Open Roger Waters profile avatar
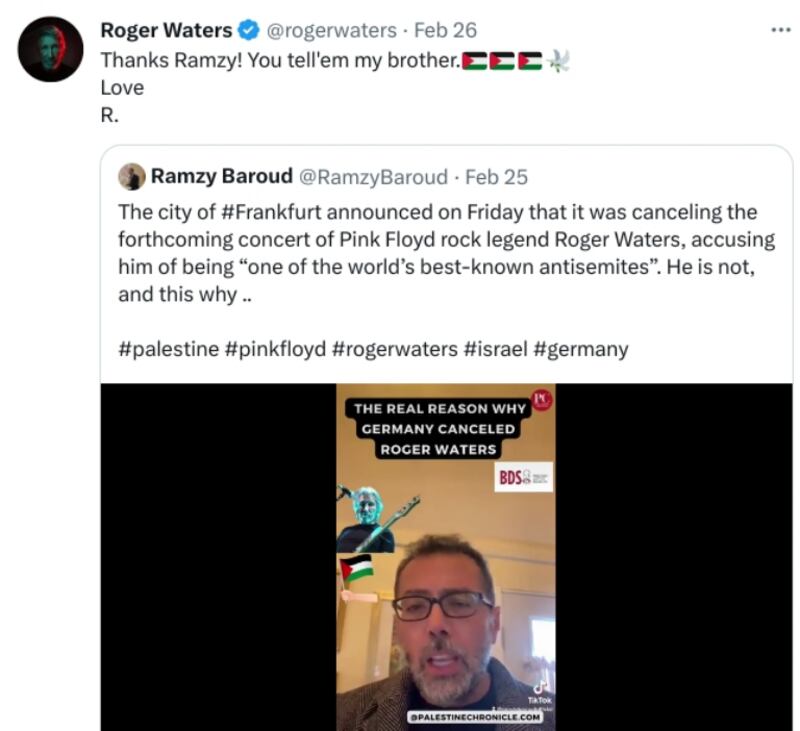Screen dimensions: 800x731 [50, 49]
